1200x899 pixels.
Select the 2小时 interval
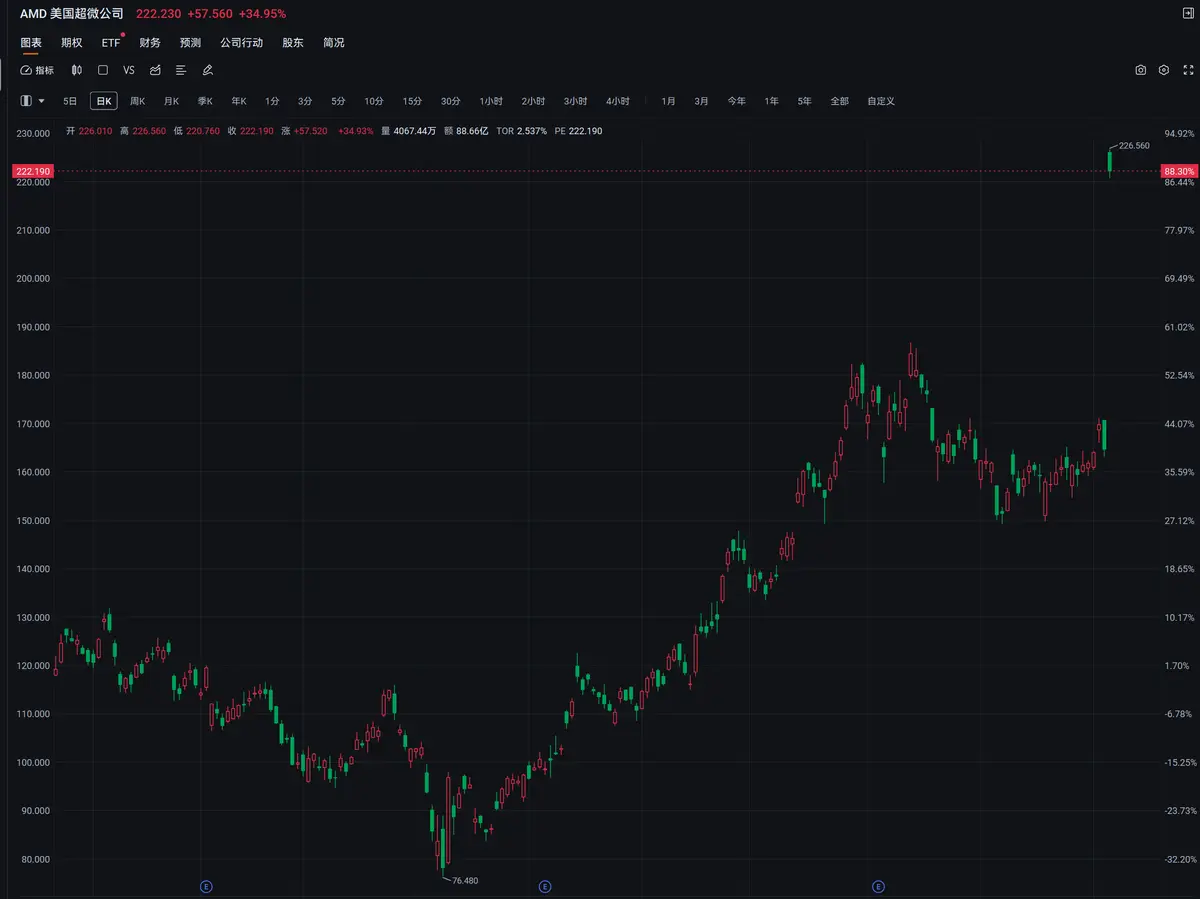pyautogui.click(x=533, y=101)
